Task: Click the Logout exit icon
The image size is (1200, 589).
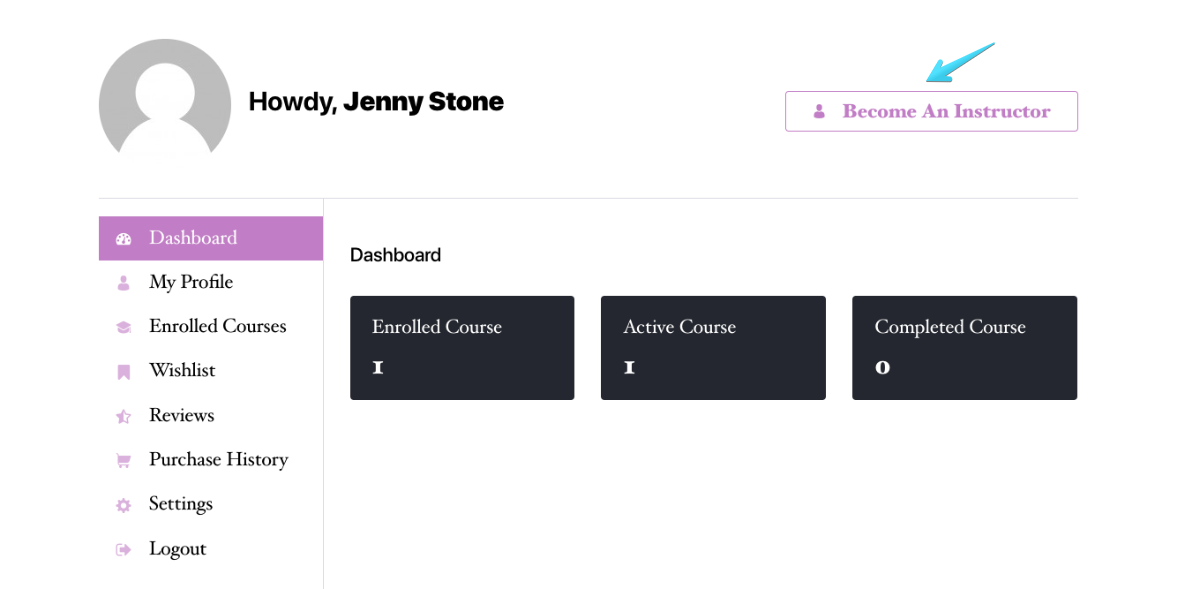Action: pyautogui.click(x=124, y=549)
